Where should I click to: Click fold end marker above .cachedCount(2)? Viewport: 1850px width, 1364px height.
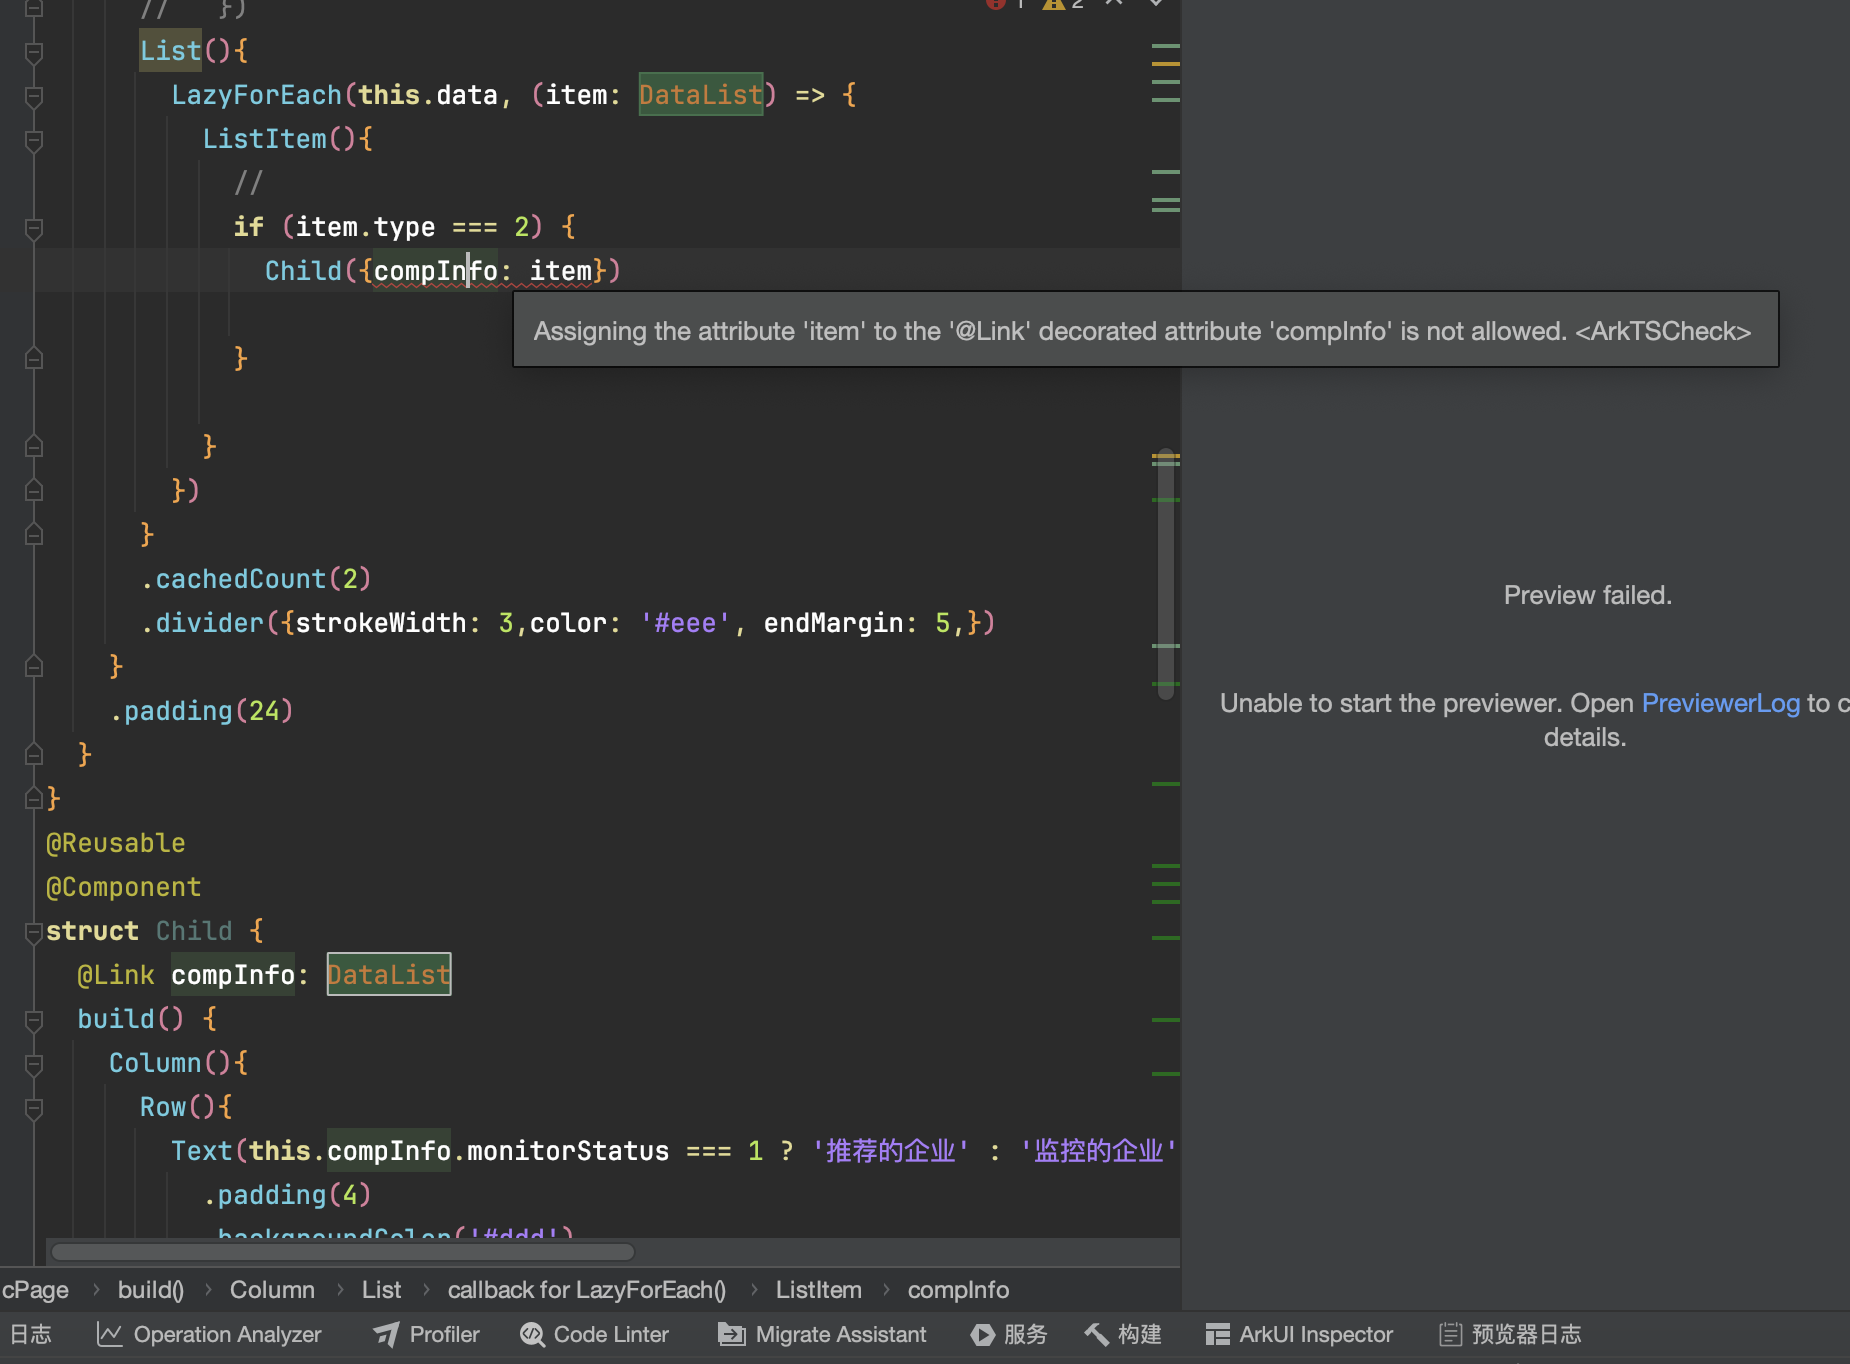[34, 535]
